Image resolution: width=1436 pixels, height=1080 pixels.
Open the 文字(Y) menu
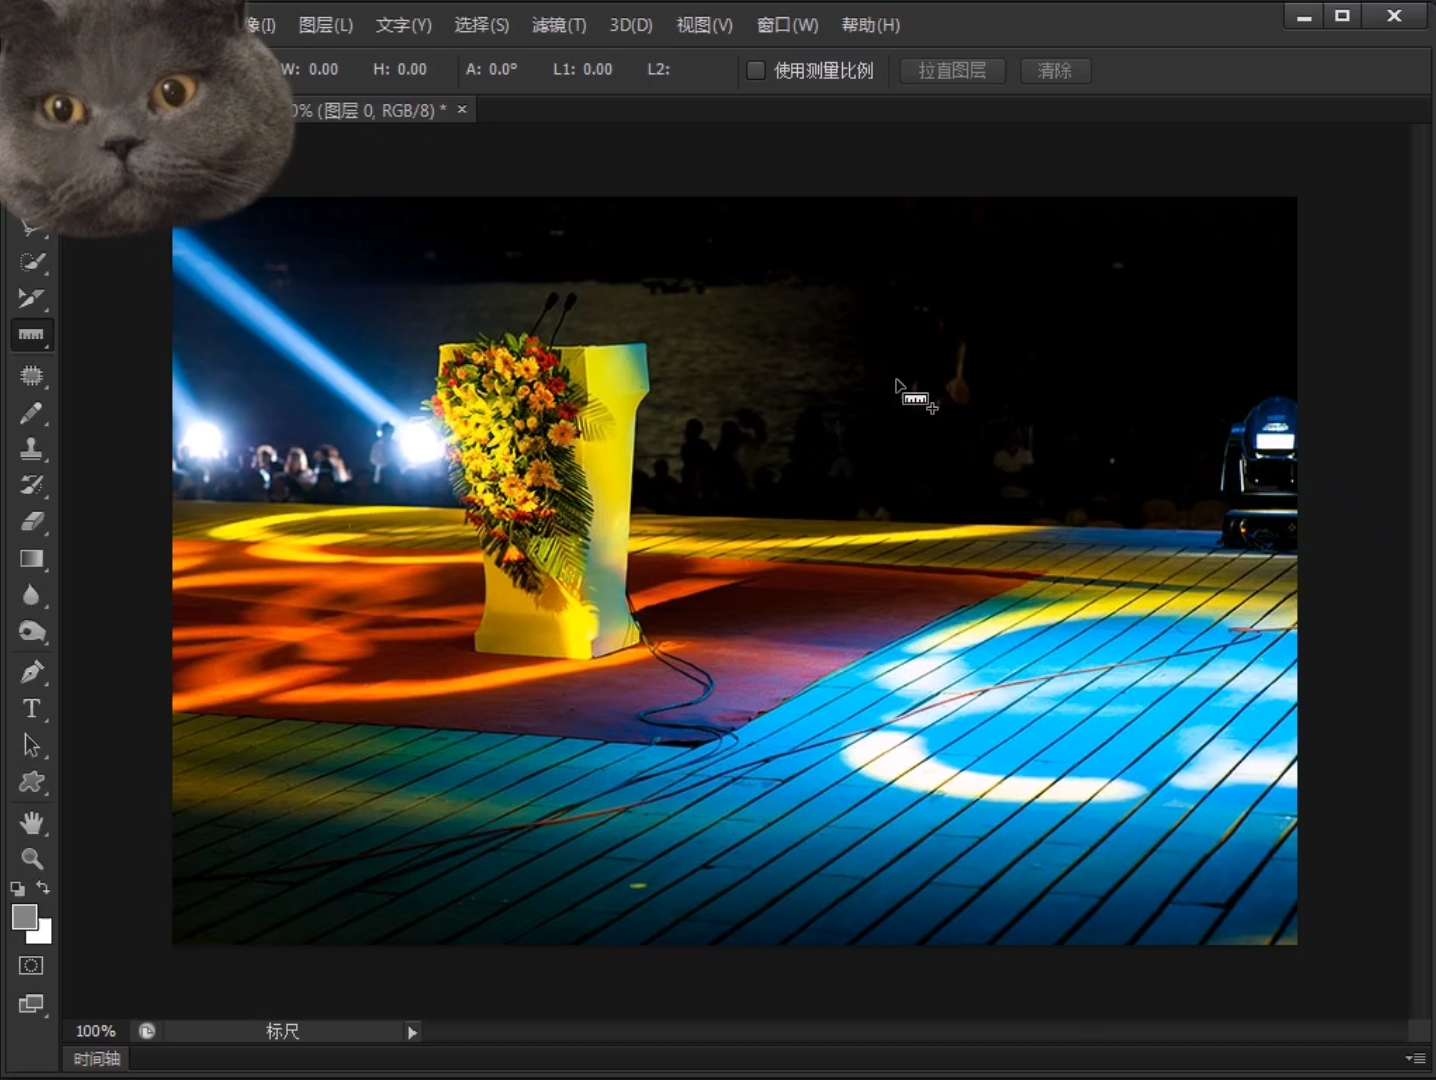click(x=404, y=25)
